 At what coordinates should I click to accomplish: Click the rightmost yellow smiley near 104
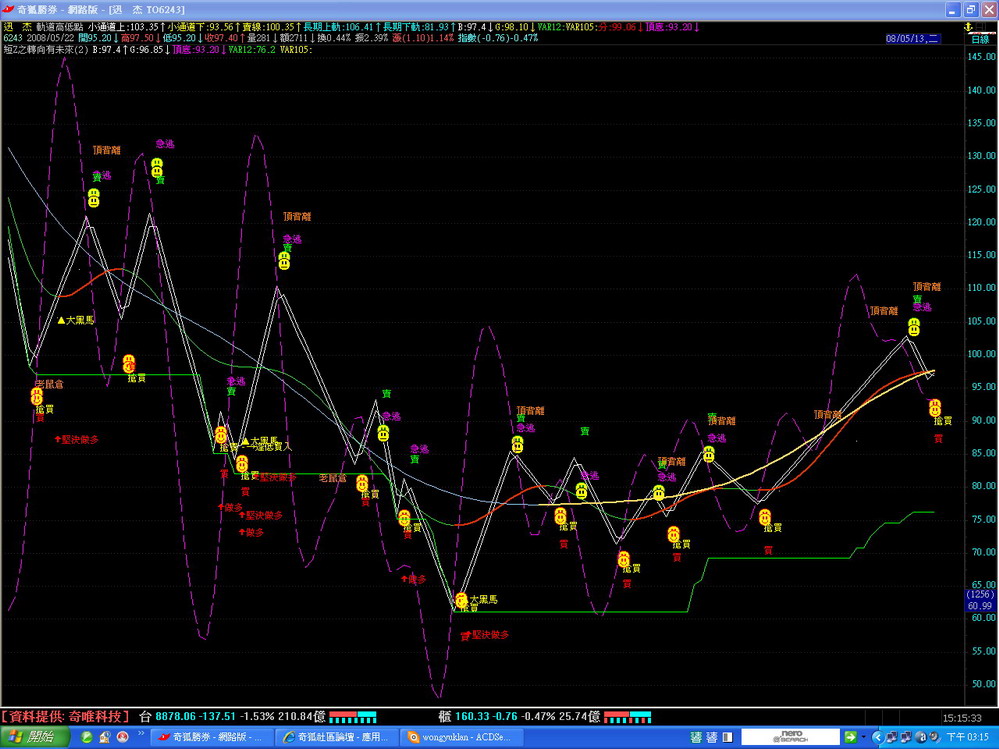click(x=914, y=327)
